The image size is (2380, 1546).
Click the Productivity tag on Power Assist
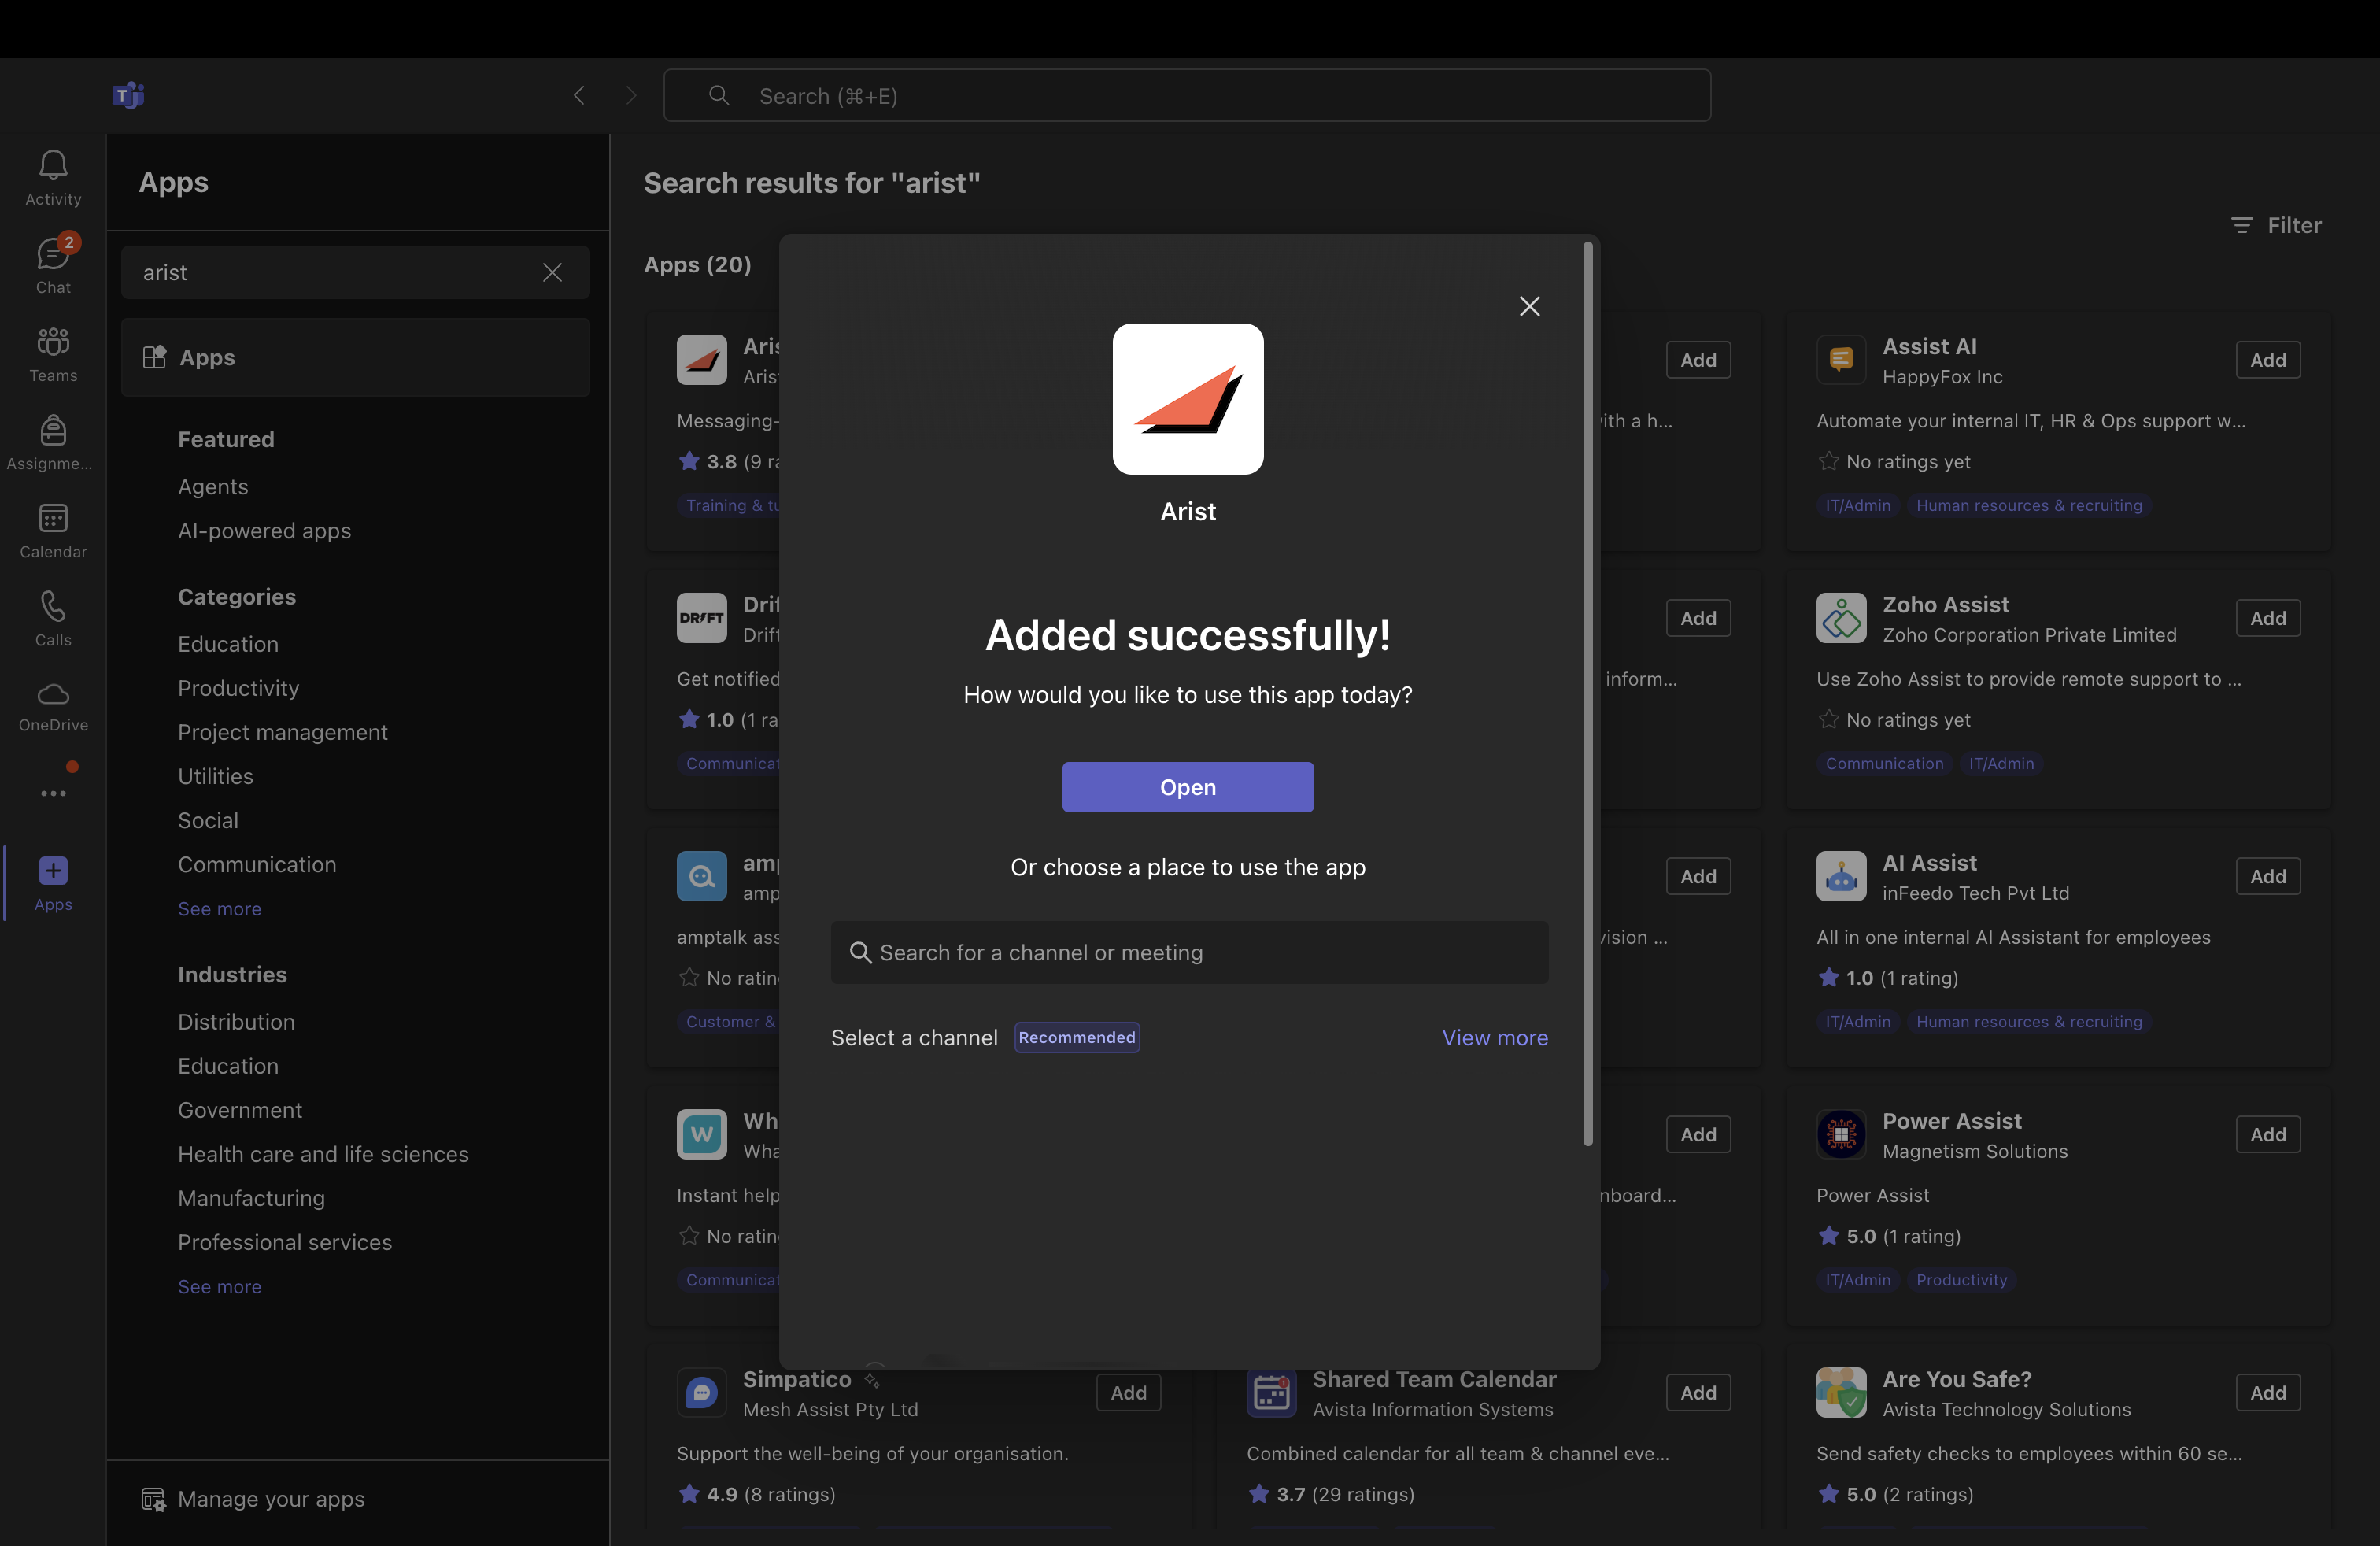tap(1961, 1279)
